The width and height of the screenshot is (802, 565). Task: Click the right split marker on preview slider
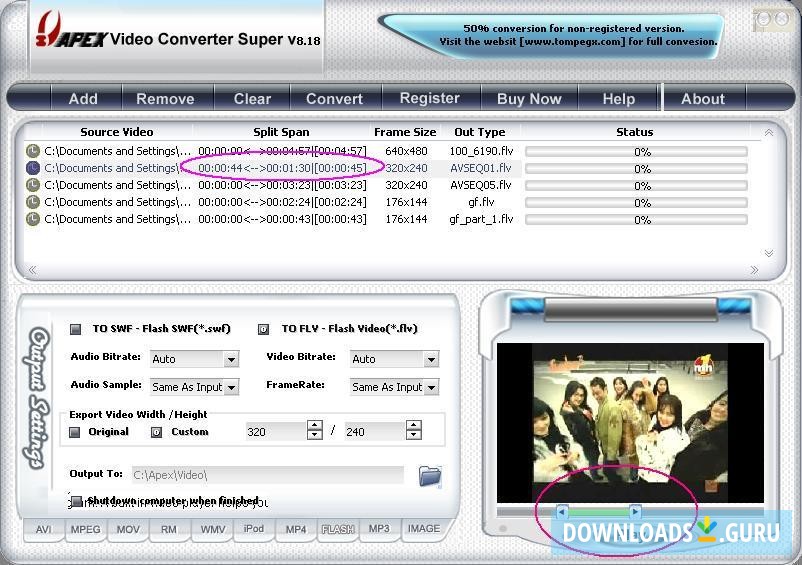(635, 511)
